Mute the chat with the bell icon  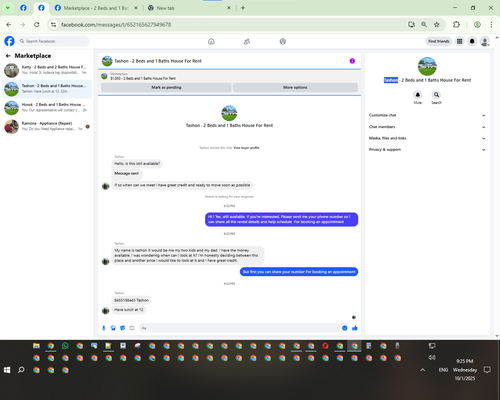point(418,95)
